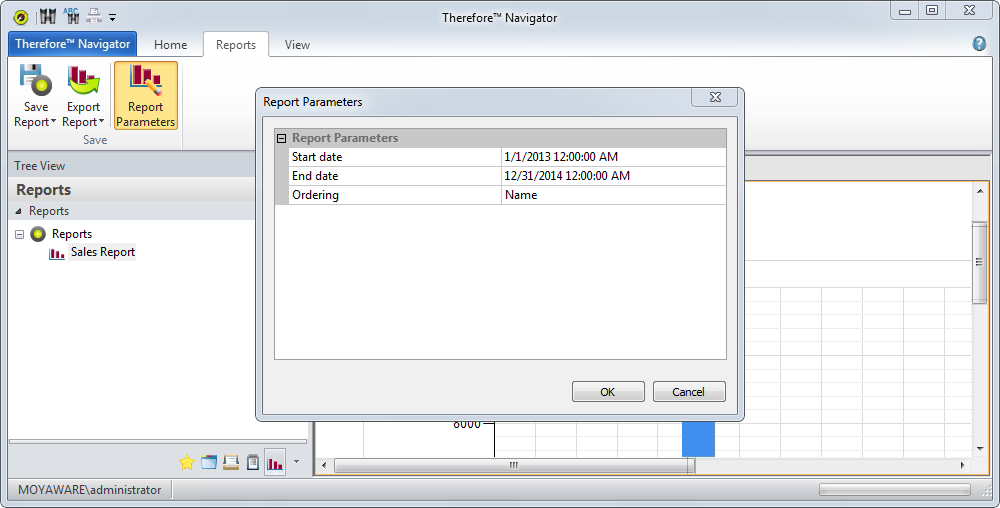This screenshot has width=1000, height=508.
Task: Click the Export Report icon
Action: pyautogui.click(x=83, y=81)
